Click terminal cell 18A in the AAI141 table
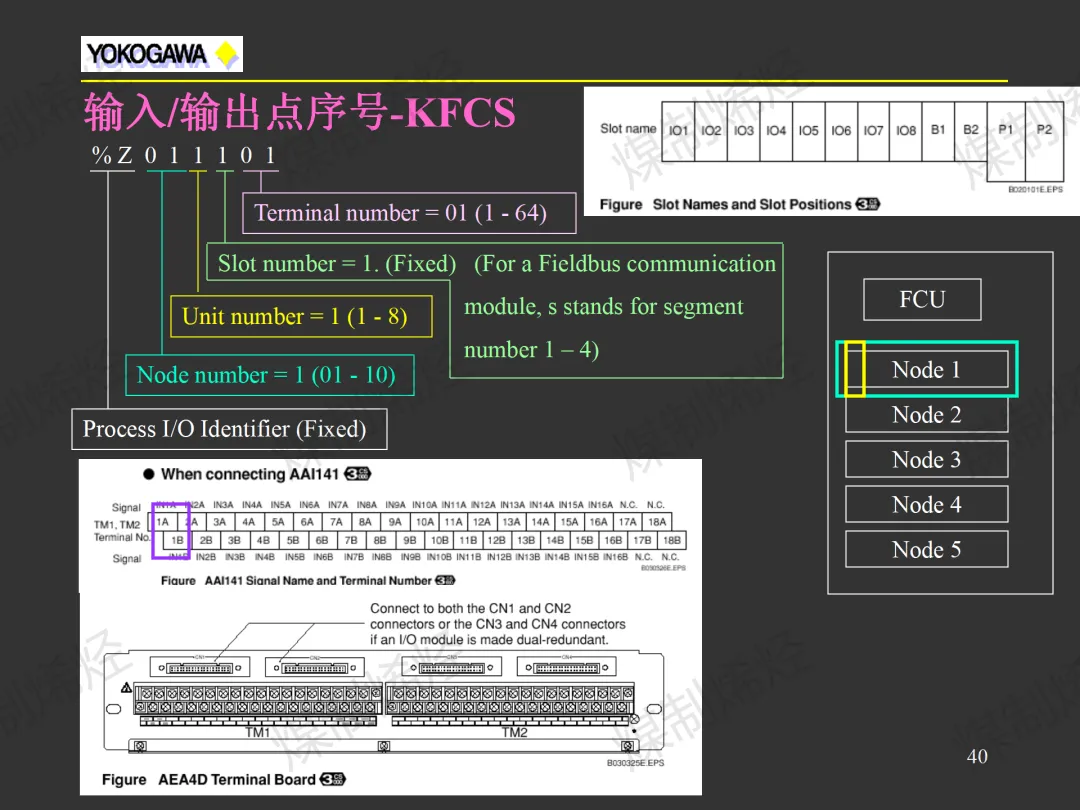This screenshot has width=1080, height=810. point(657,522)
